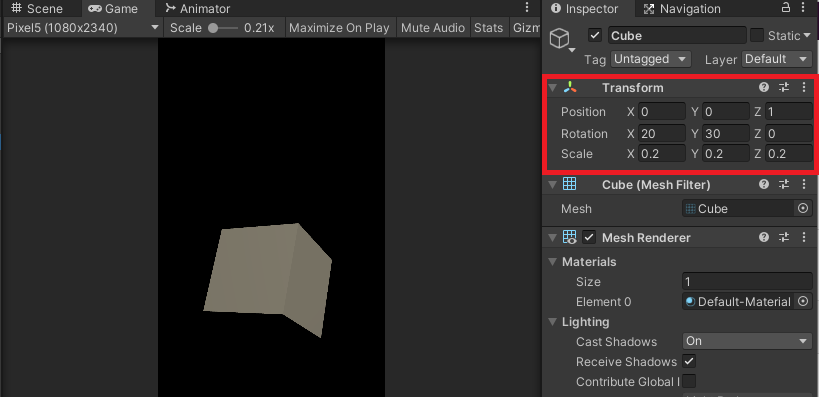Open the Cast Shadows dropdown
This screenshot has height=397, width=819.
tap(747, 341)
